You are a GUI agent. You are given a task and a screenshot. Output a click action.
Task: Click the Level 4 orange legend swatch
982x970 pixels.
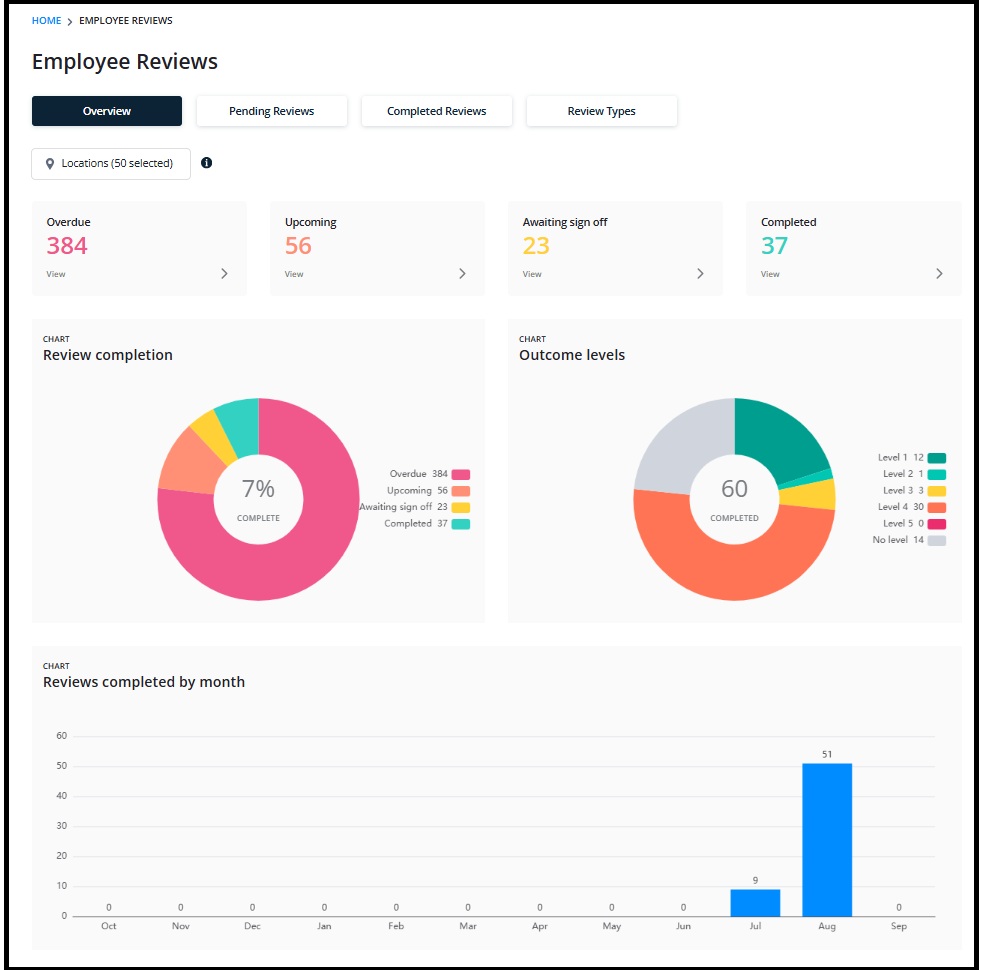pos(937,507)
